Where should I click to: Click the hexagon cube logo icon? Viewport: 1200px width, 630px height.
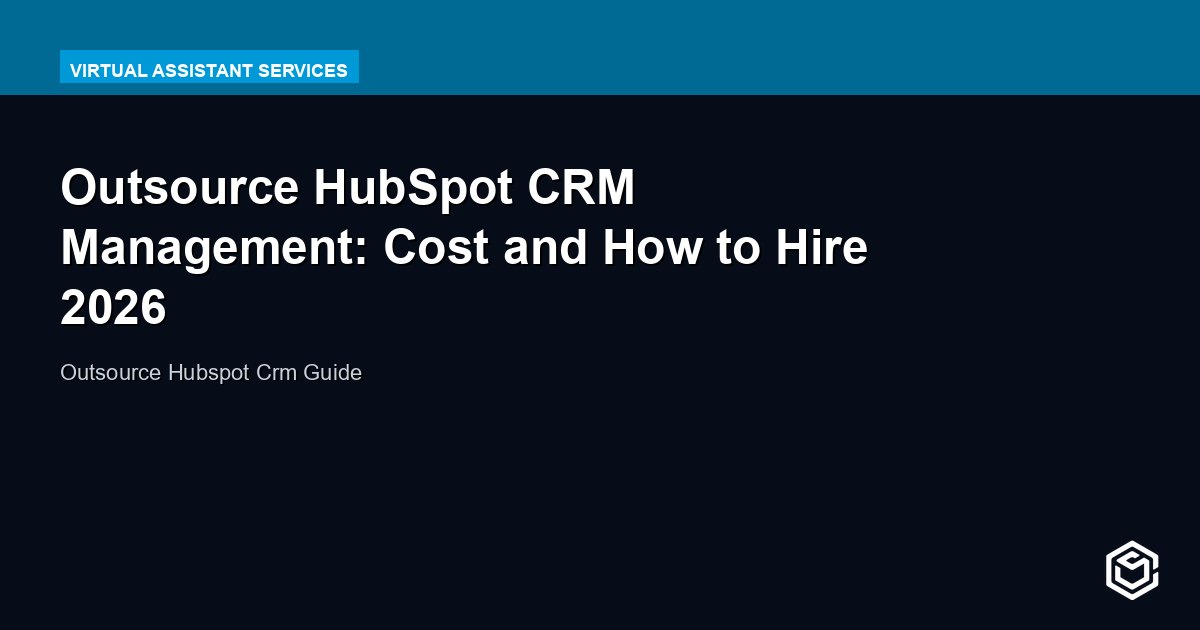click(1132, 570)
